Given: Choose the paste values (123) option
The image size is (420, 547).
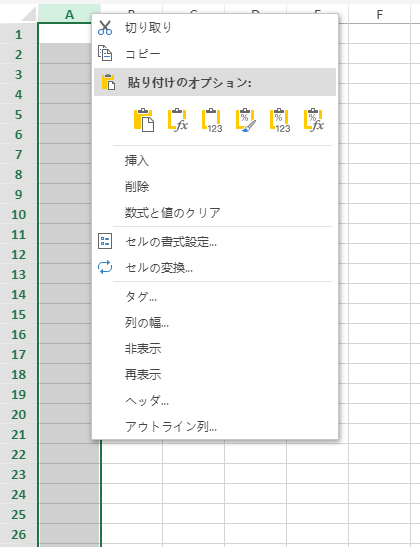Looking at the screenshot, I should (212, 120).
